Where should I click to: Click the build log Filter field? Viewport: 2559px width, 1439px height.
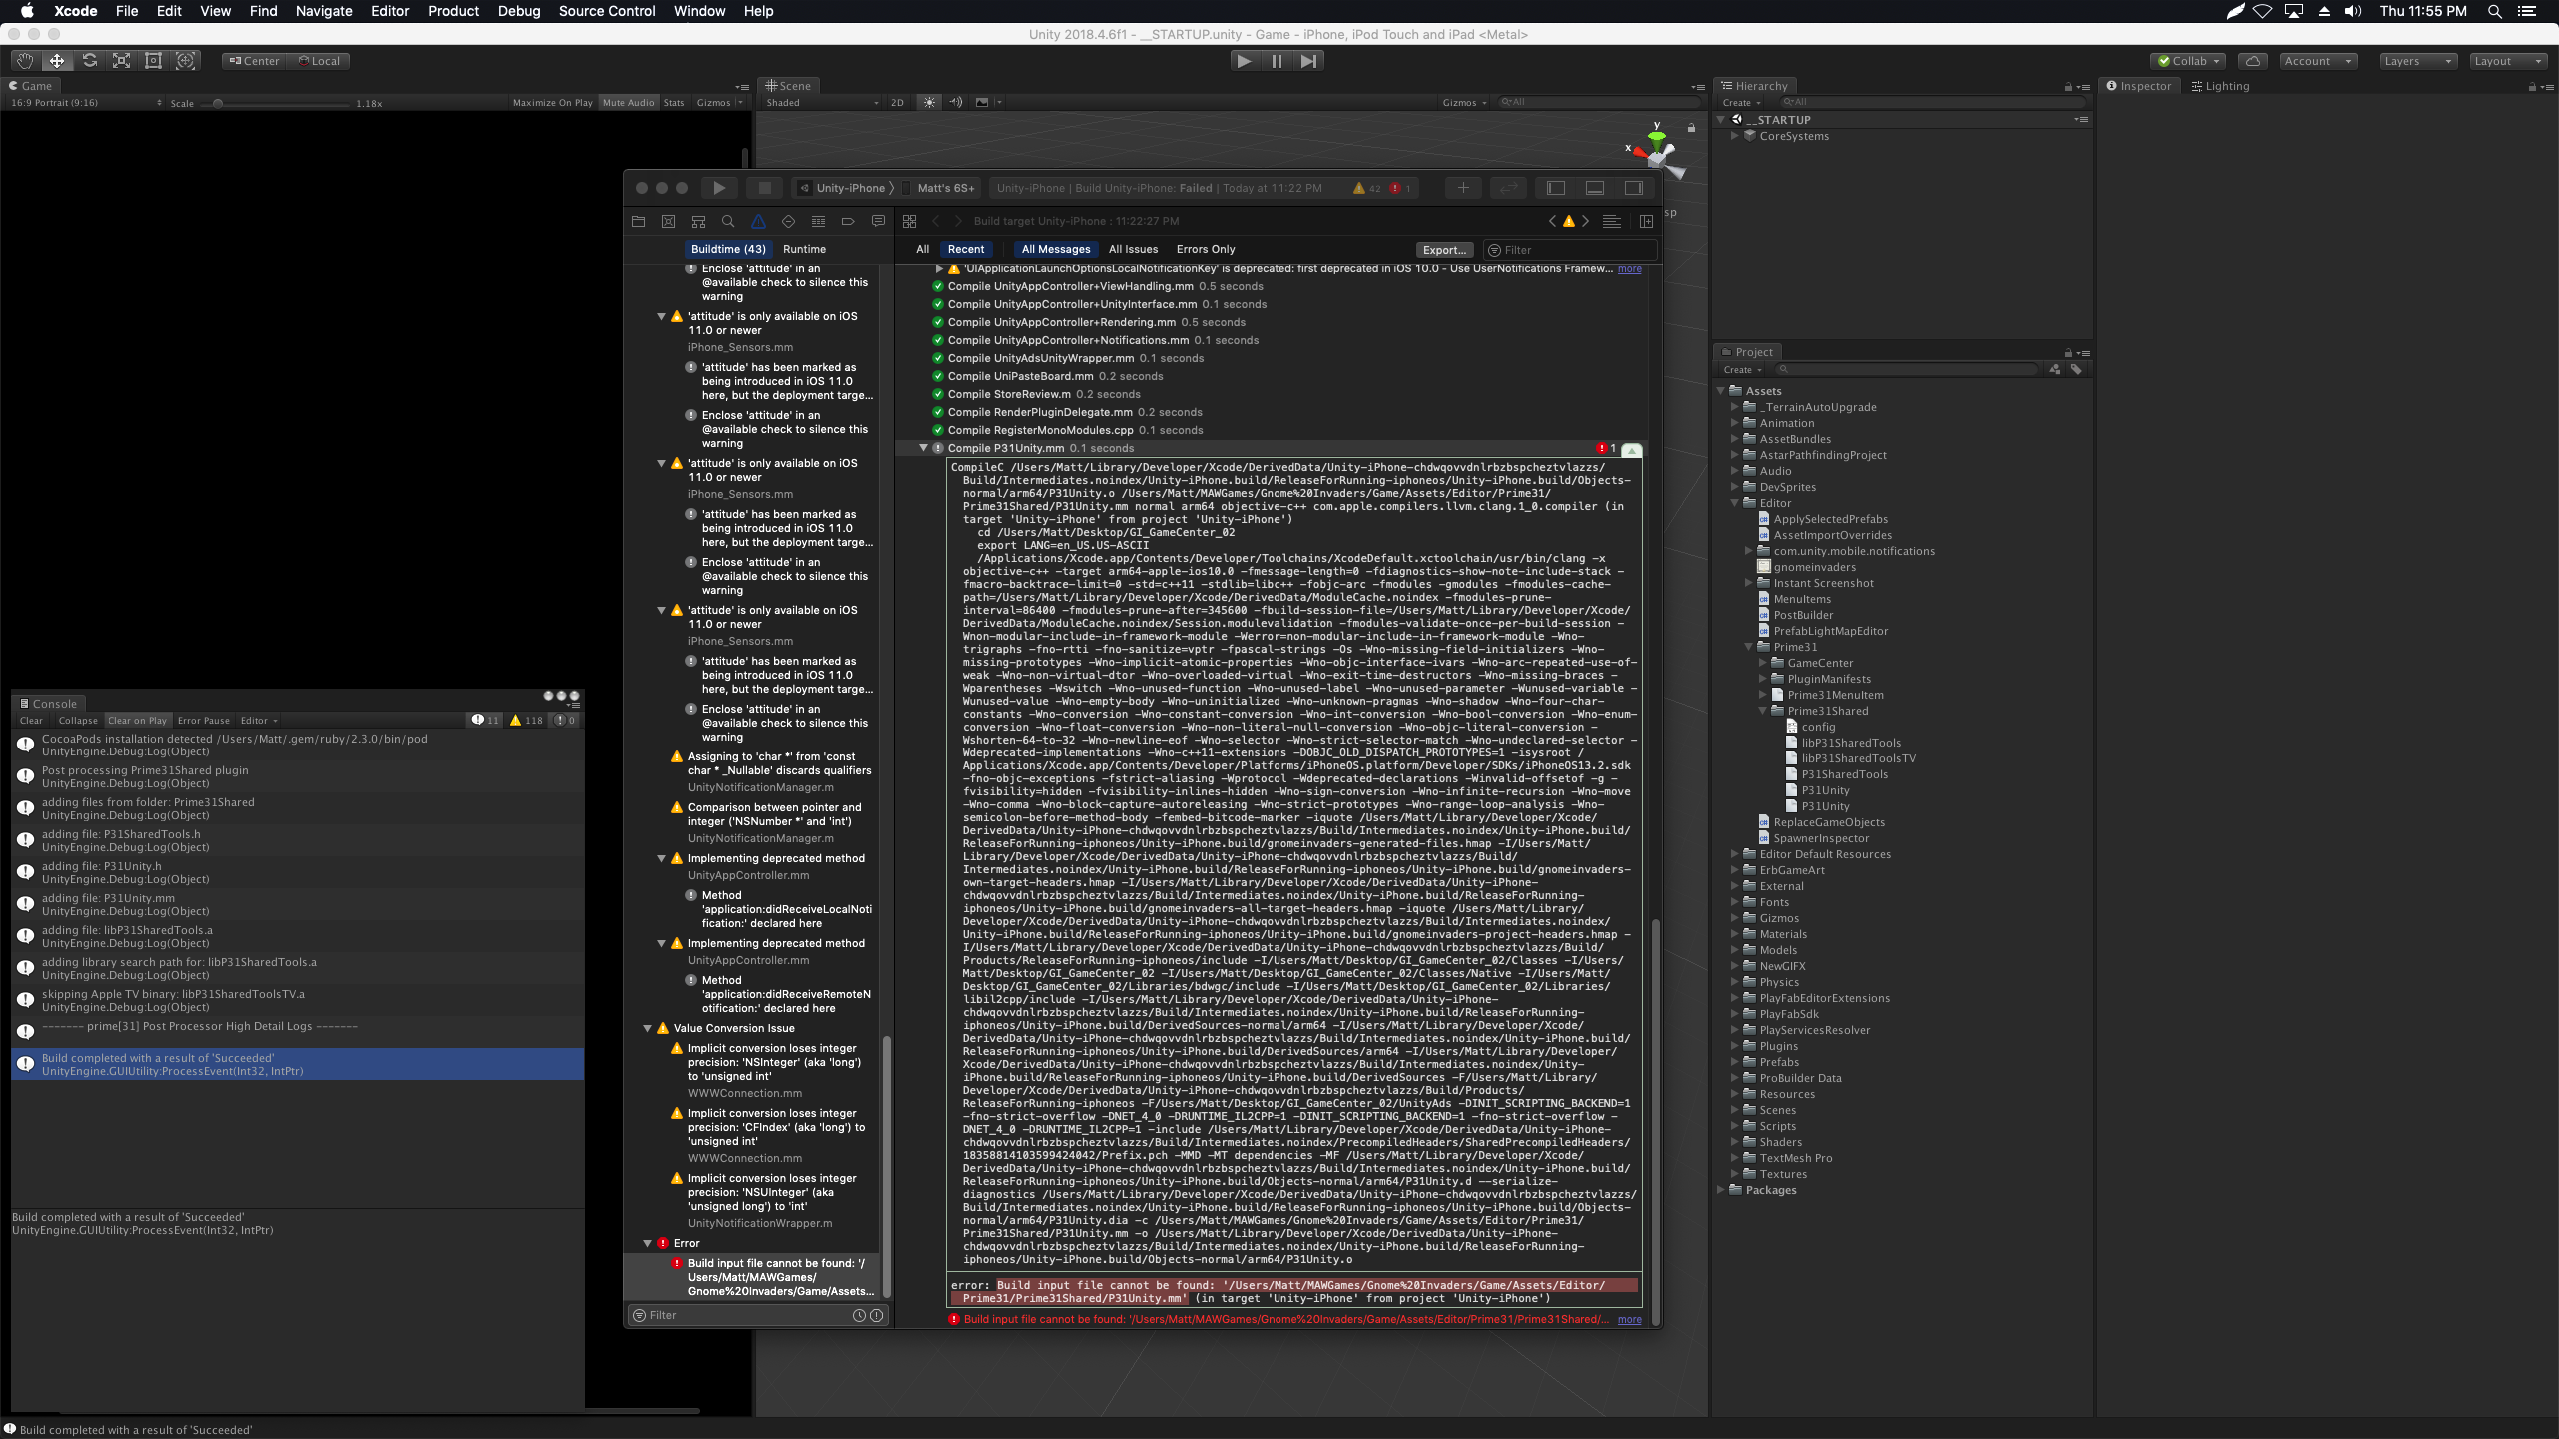[x=1570, y=250]
